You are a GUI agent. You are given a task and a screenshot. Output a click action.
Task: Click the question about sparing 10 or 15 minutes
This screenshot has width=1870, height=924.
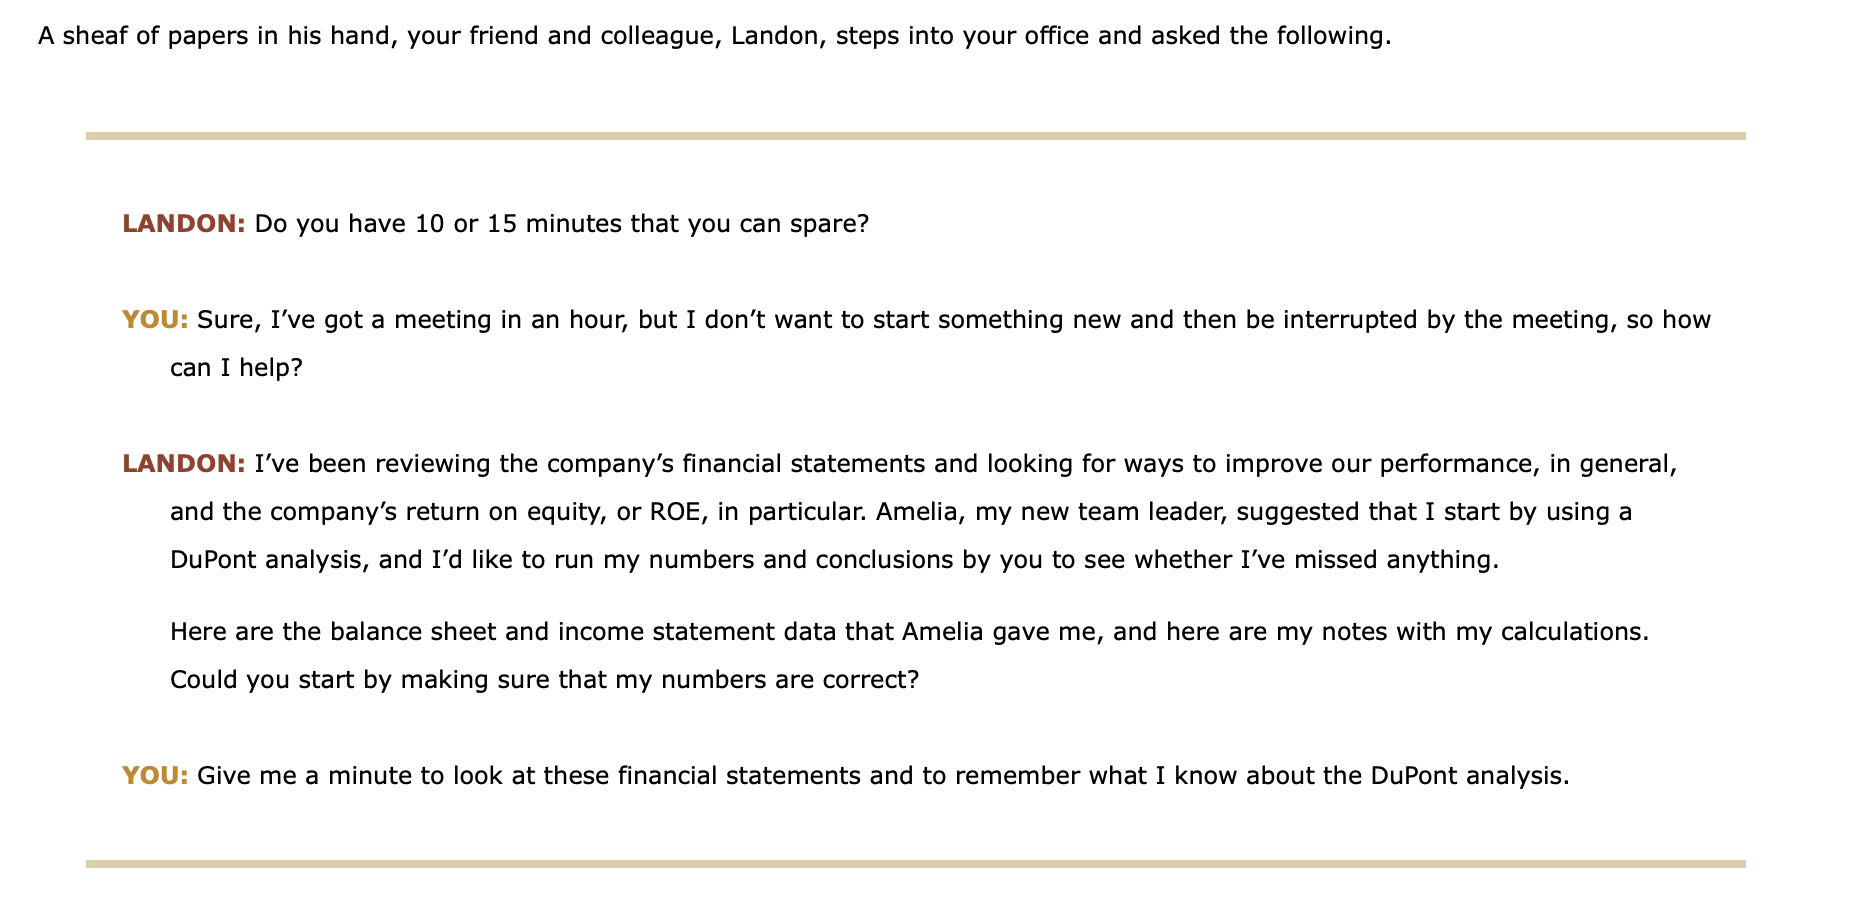coord(562,224)
